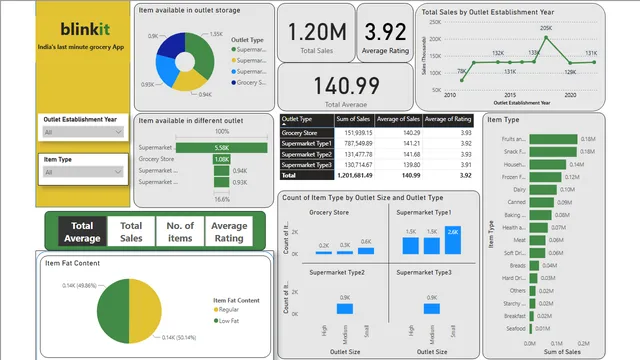The height and width of the screenshot is (360, 640).
Task: Click the blinkit logo
Action: [x=85, y=29]
